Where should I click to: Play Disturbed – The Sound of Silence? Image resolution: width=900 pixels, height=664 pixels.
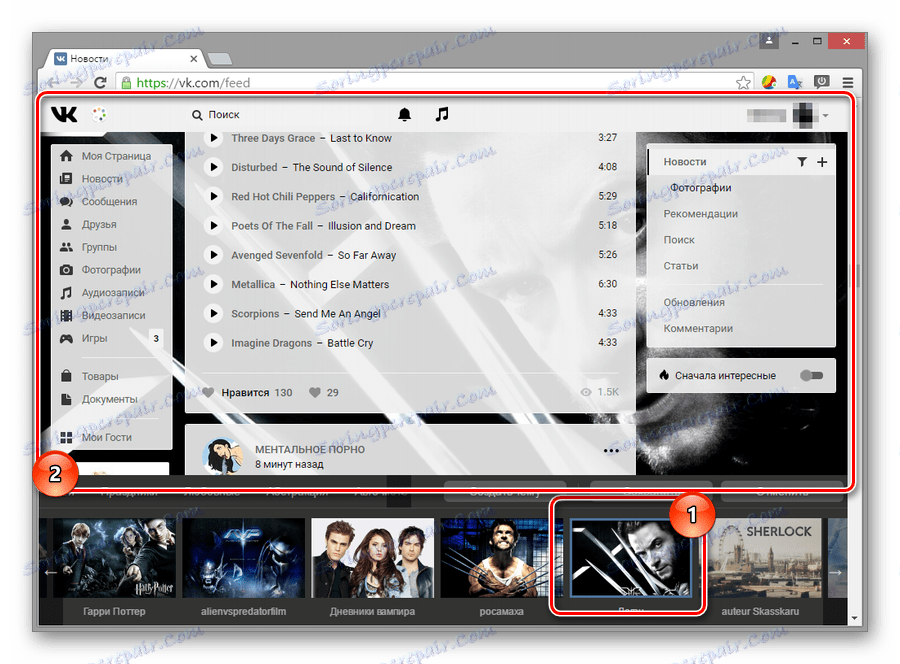(214, 167)
